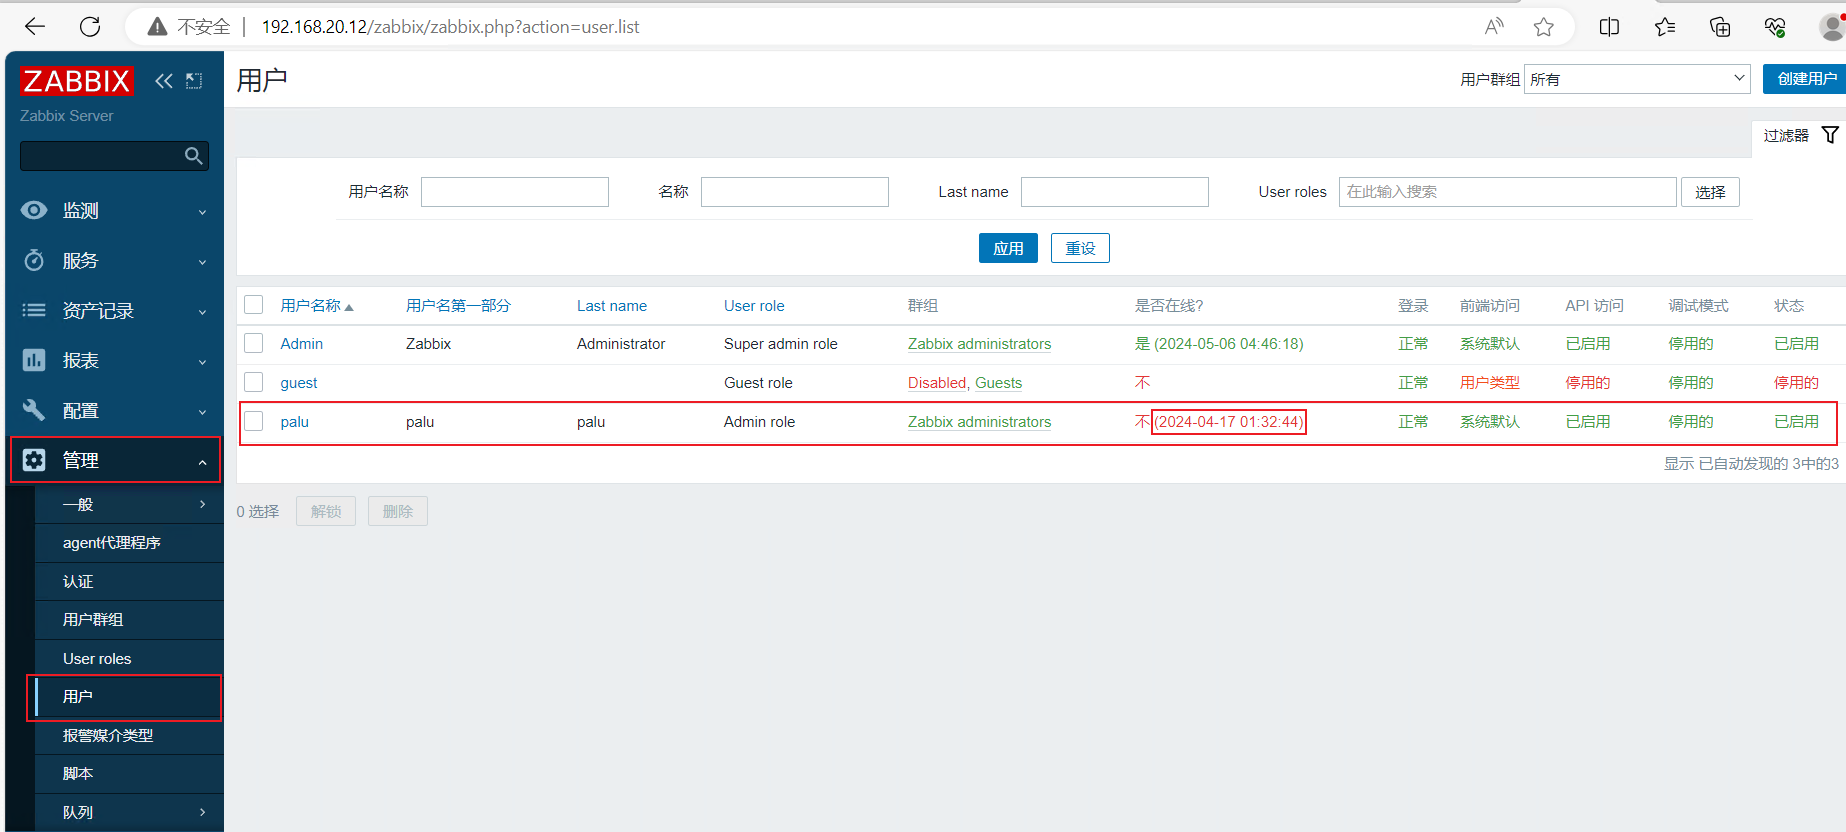Viewport: 1846px width, 832px height.
Task: Expand the 队列 submenu
Action: 129,812
